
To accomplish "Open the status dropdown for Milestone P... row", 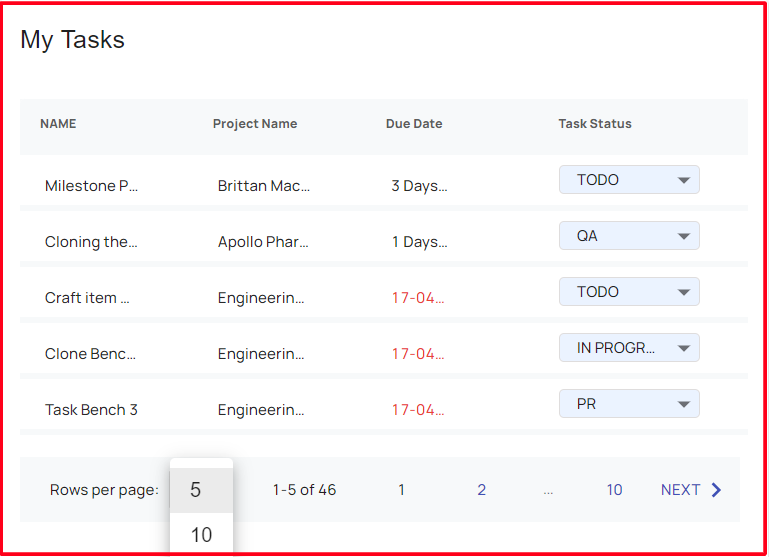I will (629, 179).
